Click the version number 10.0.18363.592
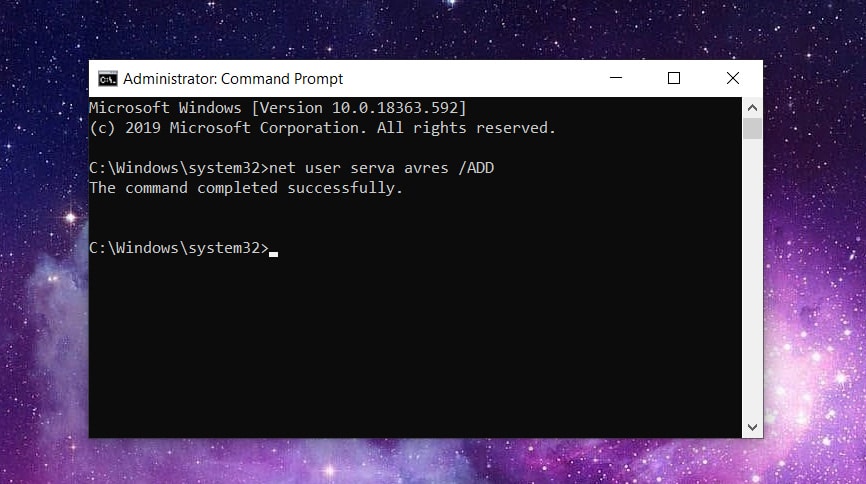This screenshot has width=866, height=484. 395,108
